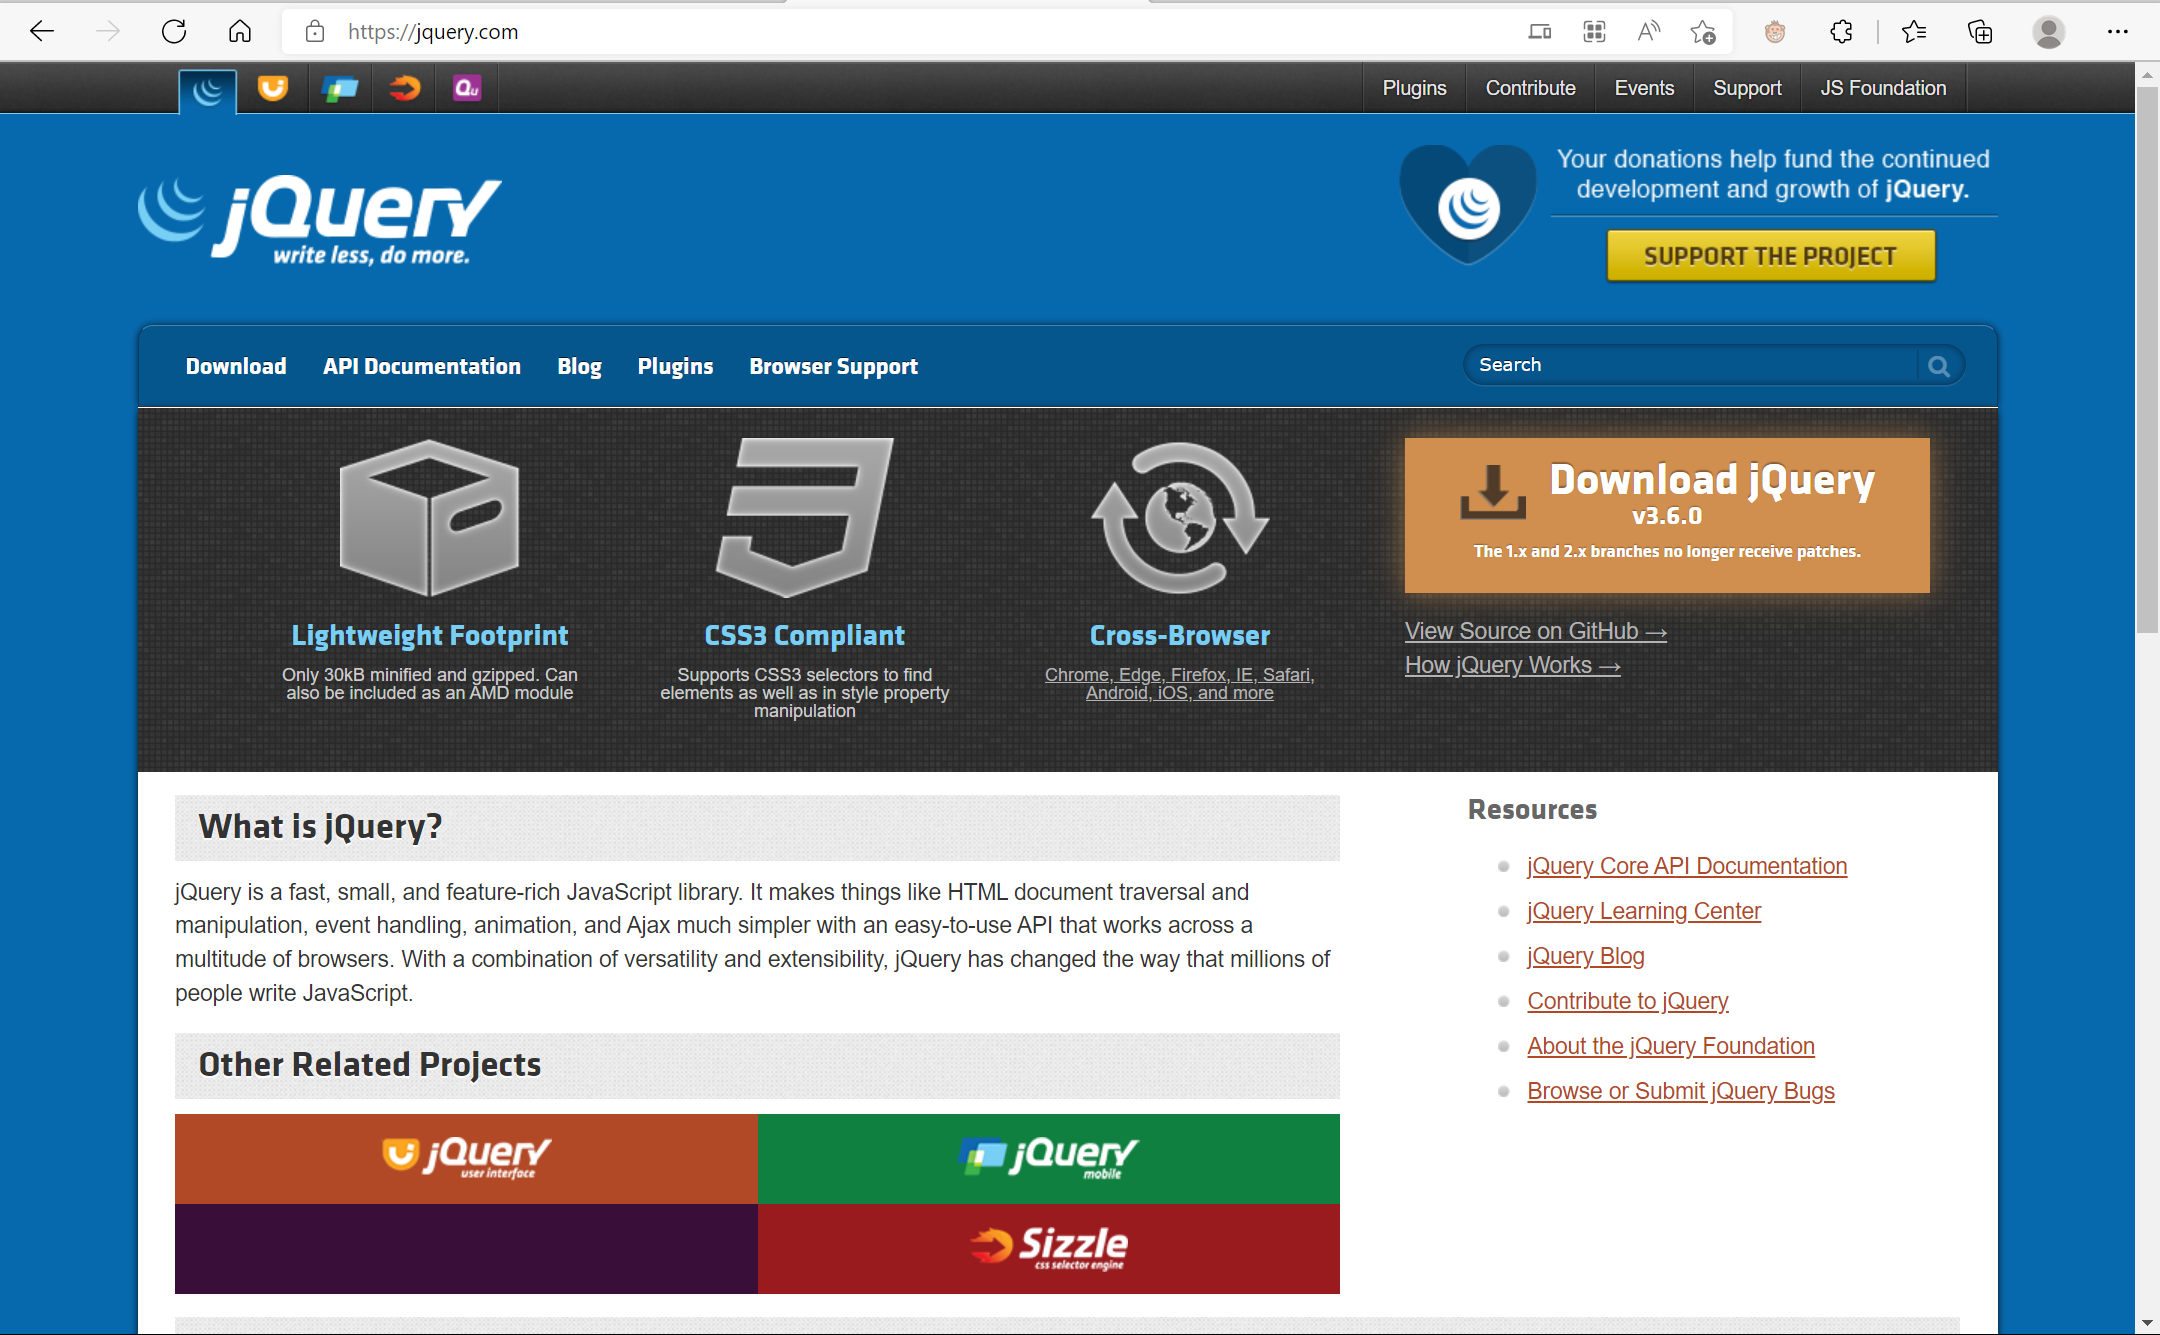Open browser Collections icon
The width and height of the screenshot is (2160, 1335).
[x=1980, y=32]
